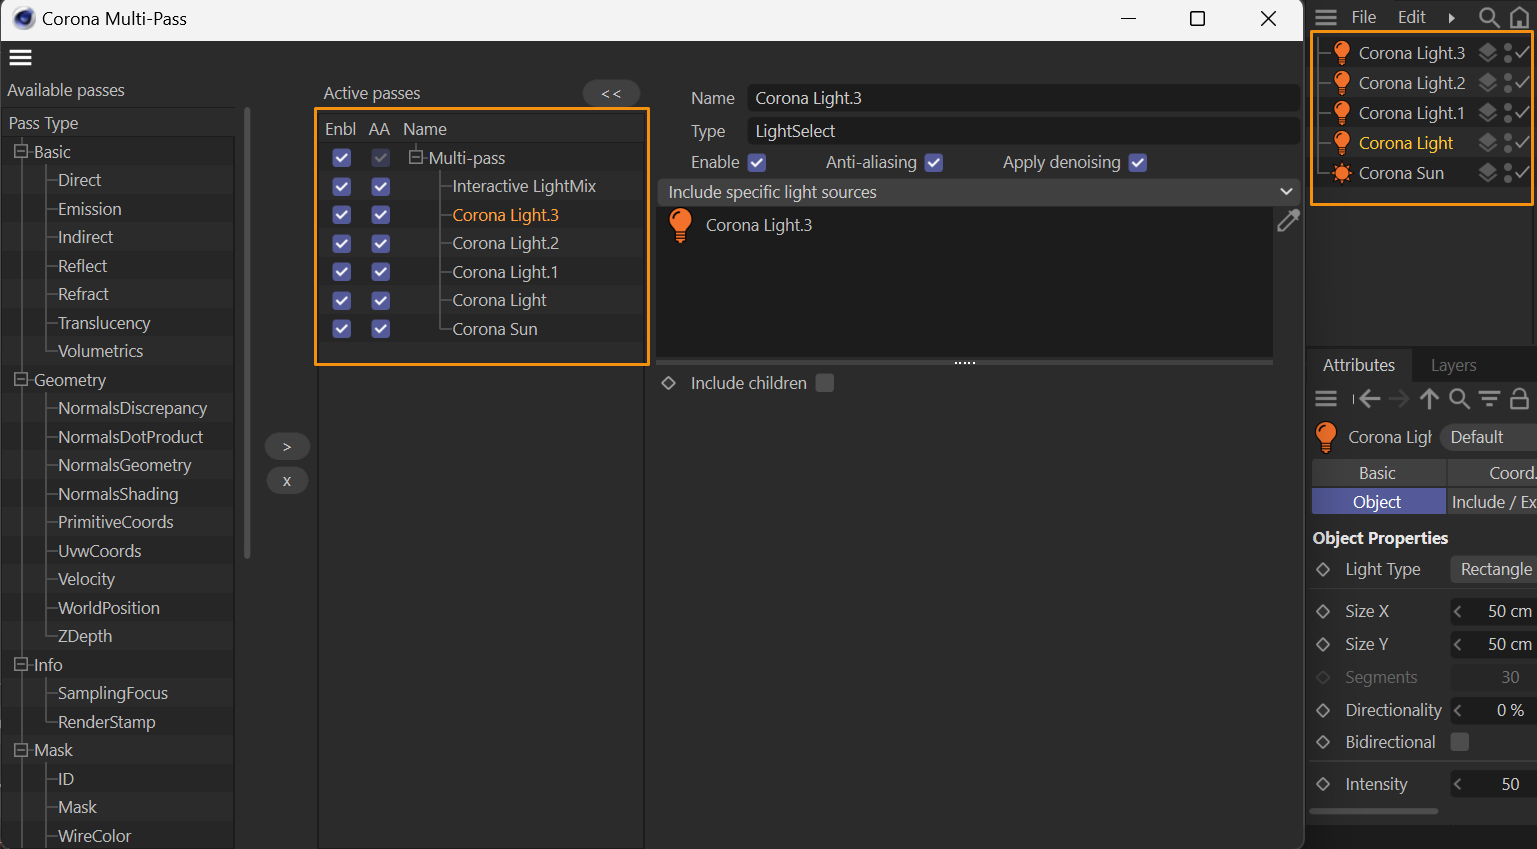Open the Edit menu in object manager
Screen dimensions: 1537x849
[x=1411, y=17]
